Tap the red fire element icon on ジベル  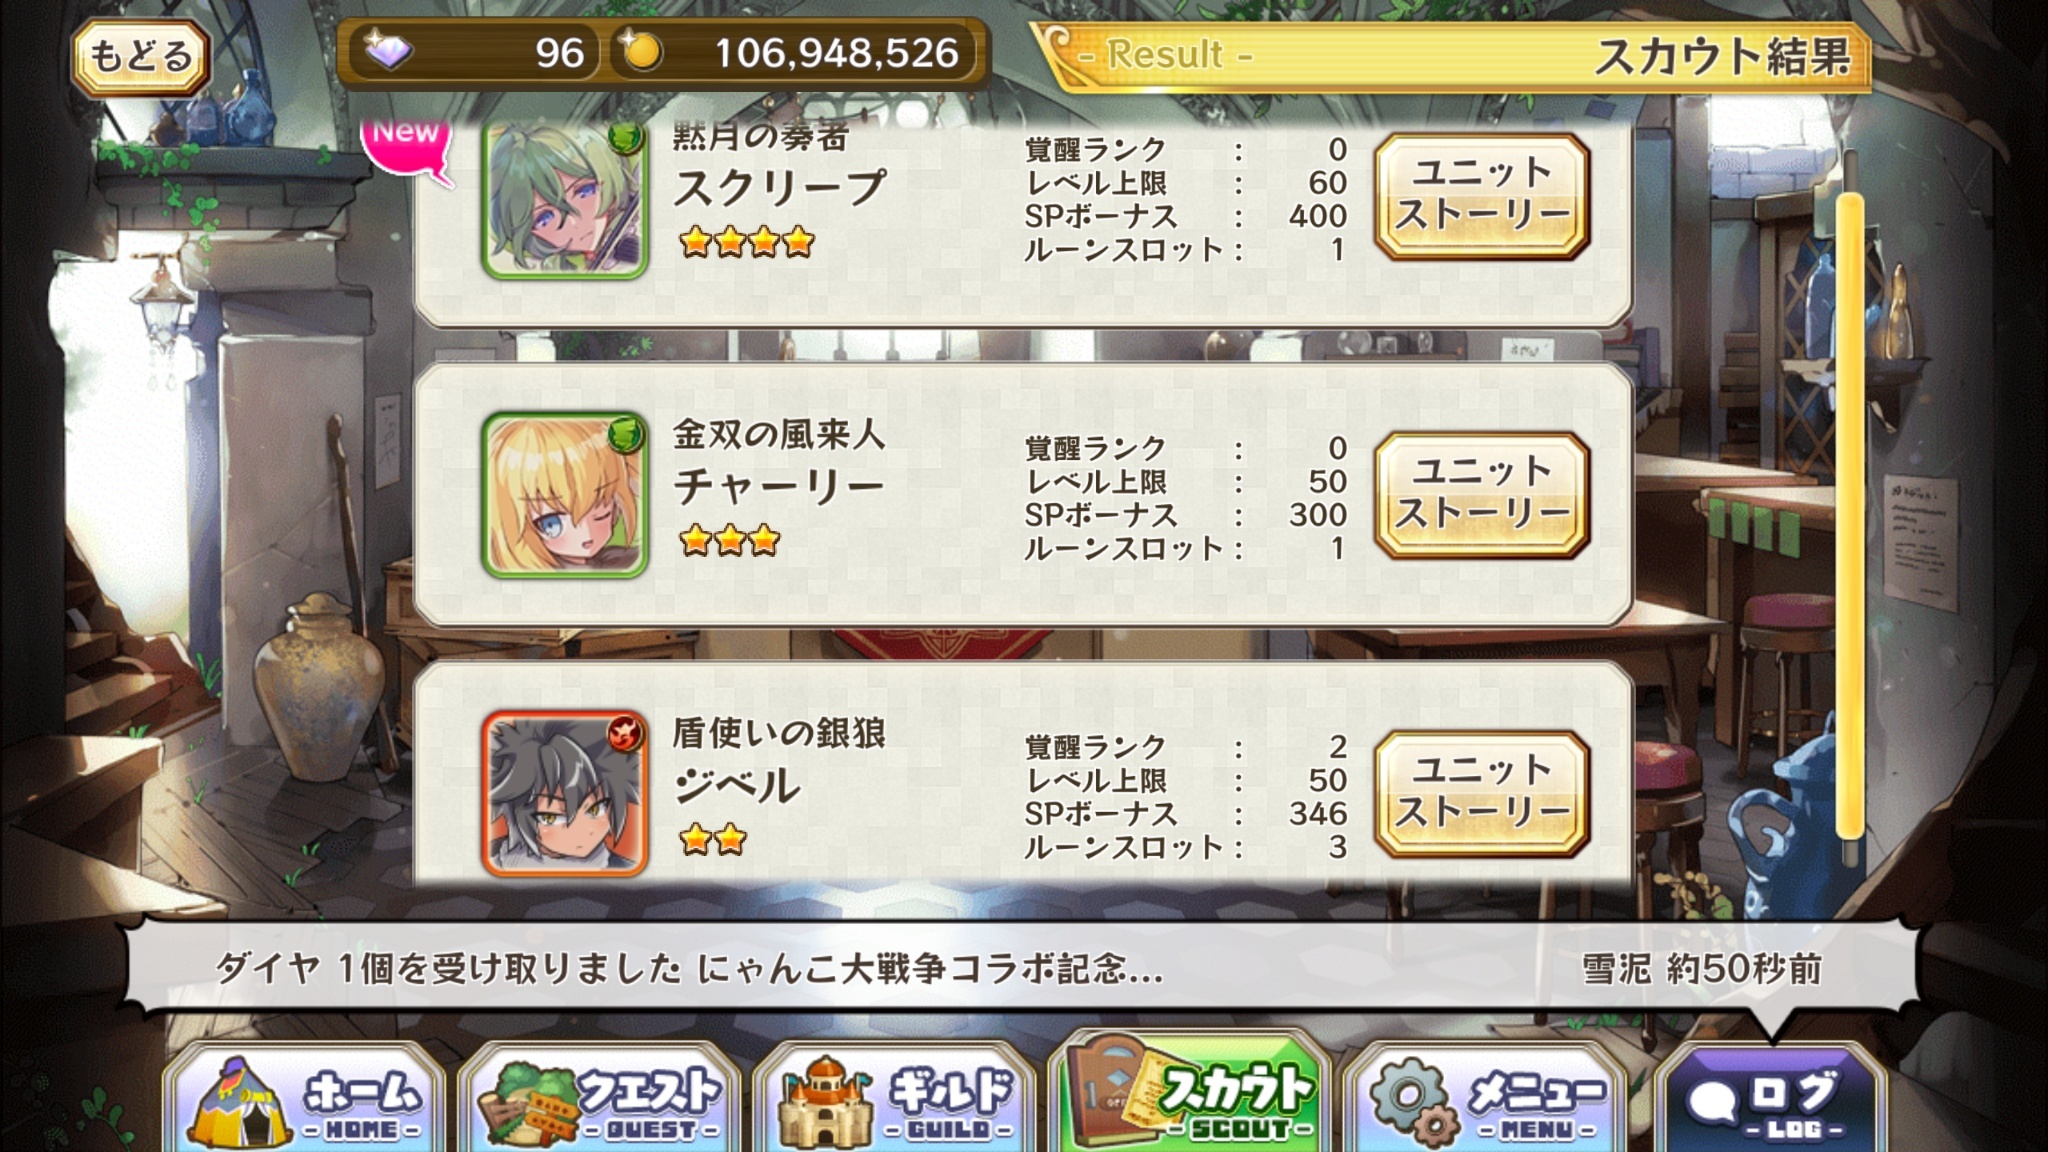point(626,732)
